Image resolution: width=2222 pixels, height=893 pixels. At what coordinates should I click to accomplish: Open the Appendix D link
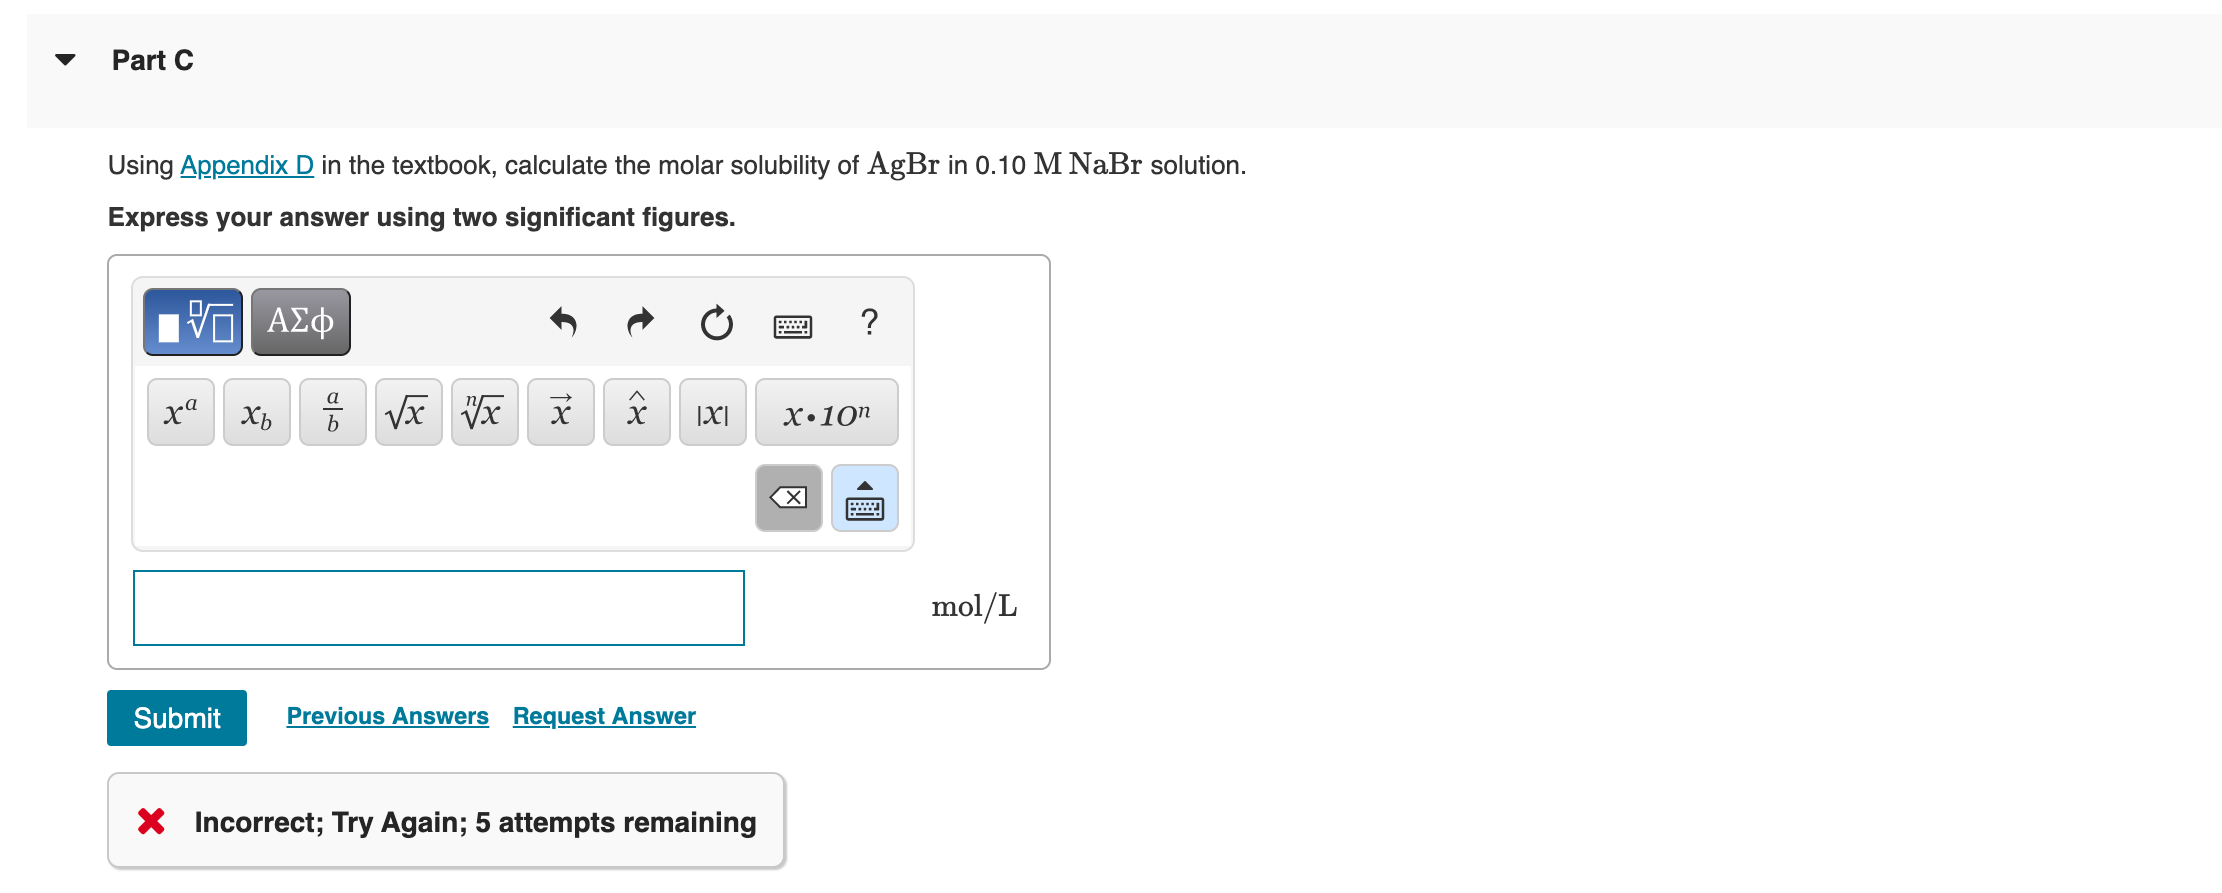246,165
